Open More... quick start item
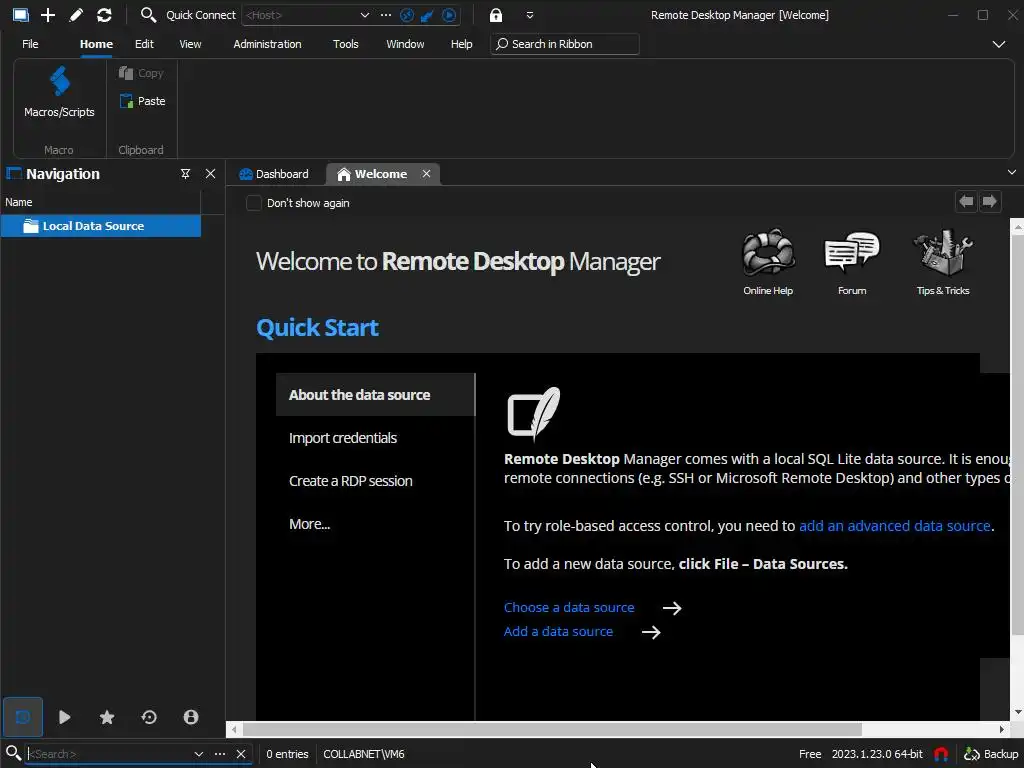The image size is (1024, 768). [x=310, y=524]
